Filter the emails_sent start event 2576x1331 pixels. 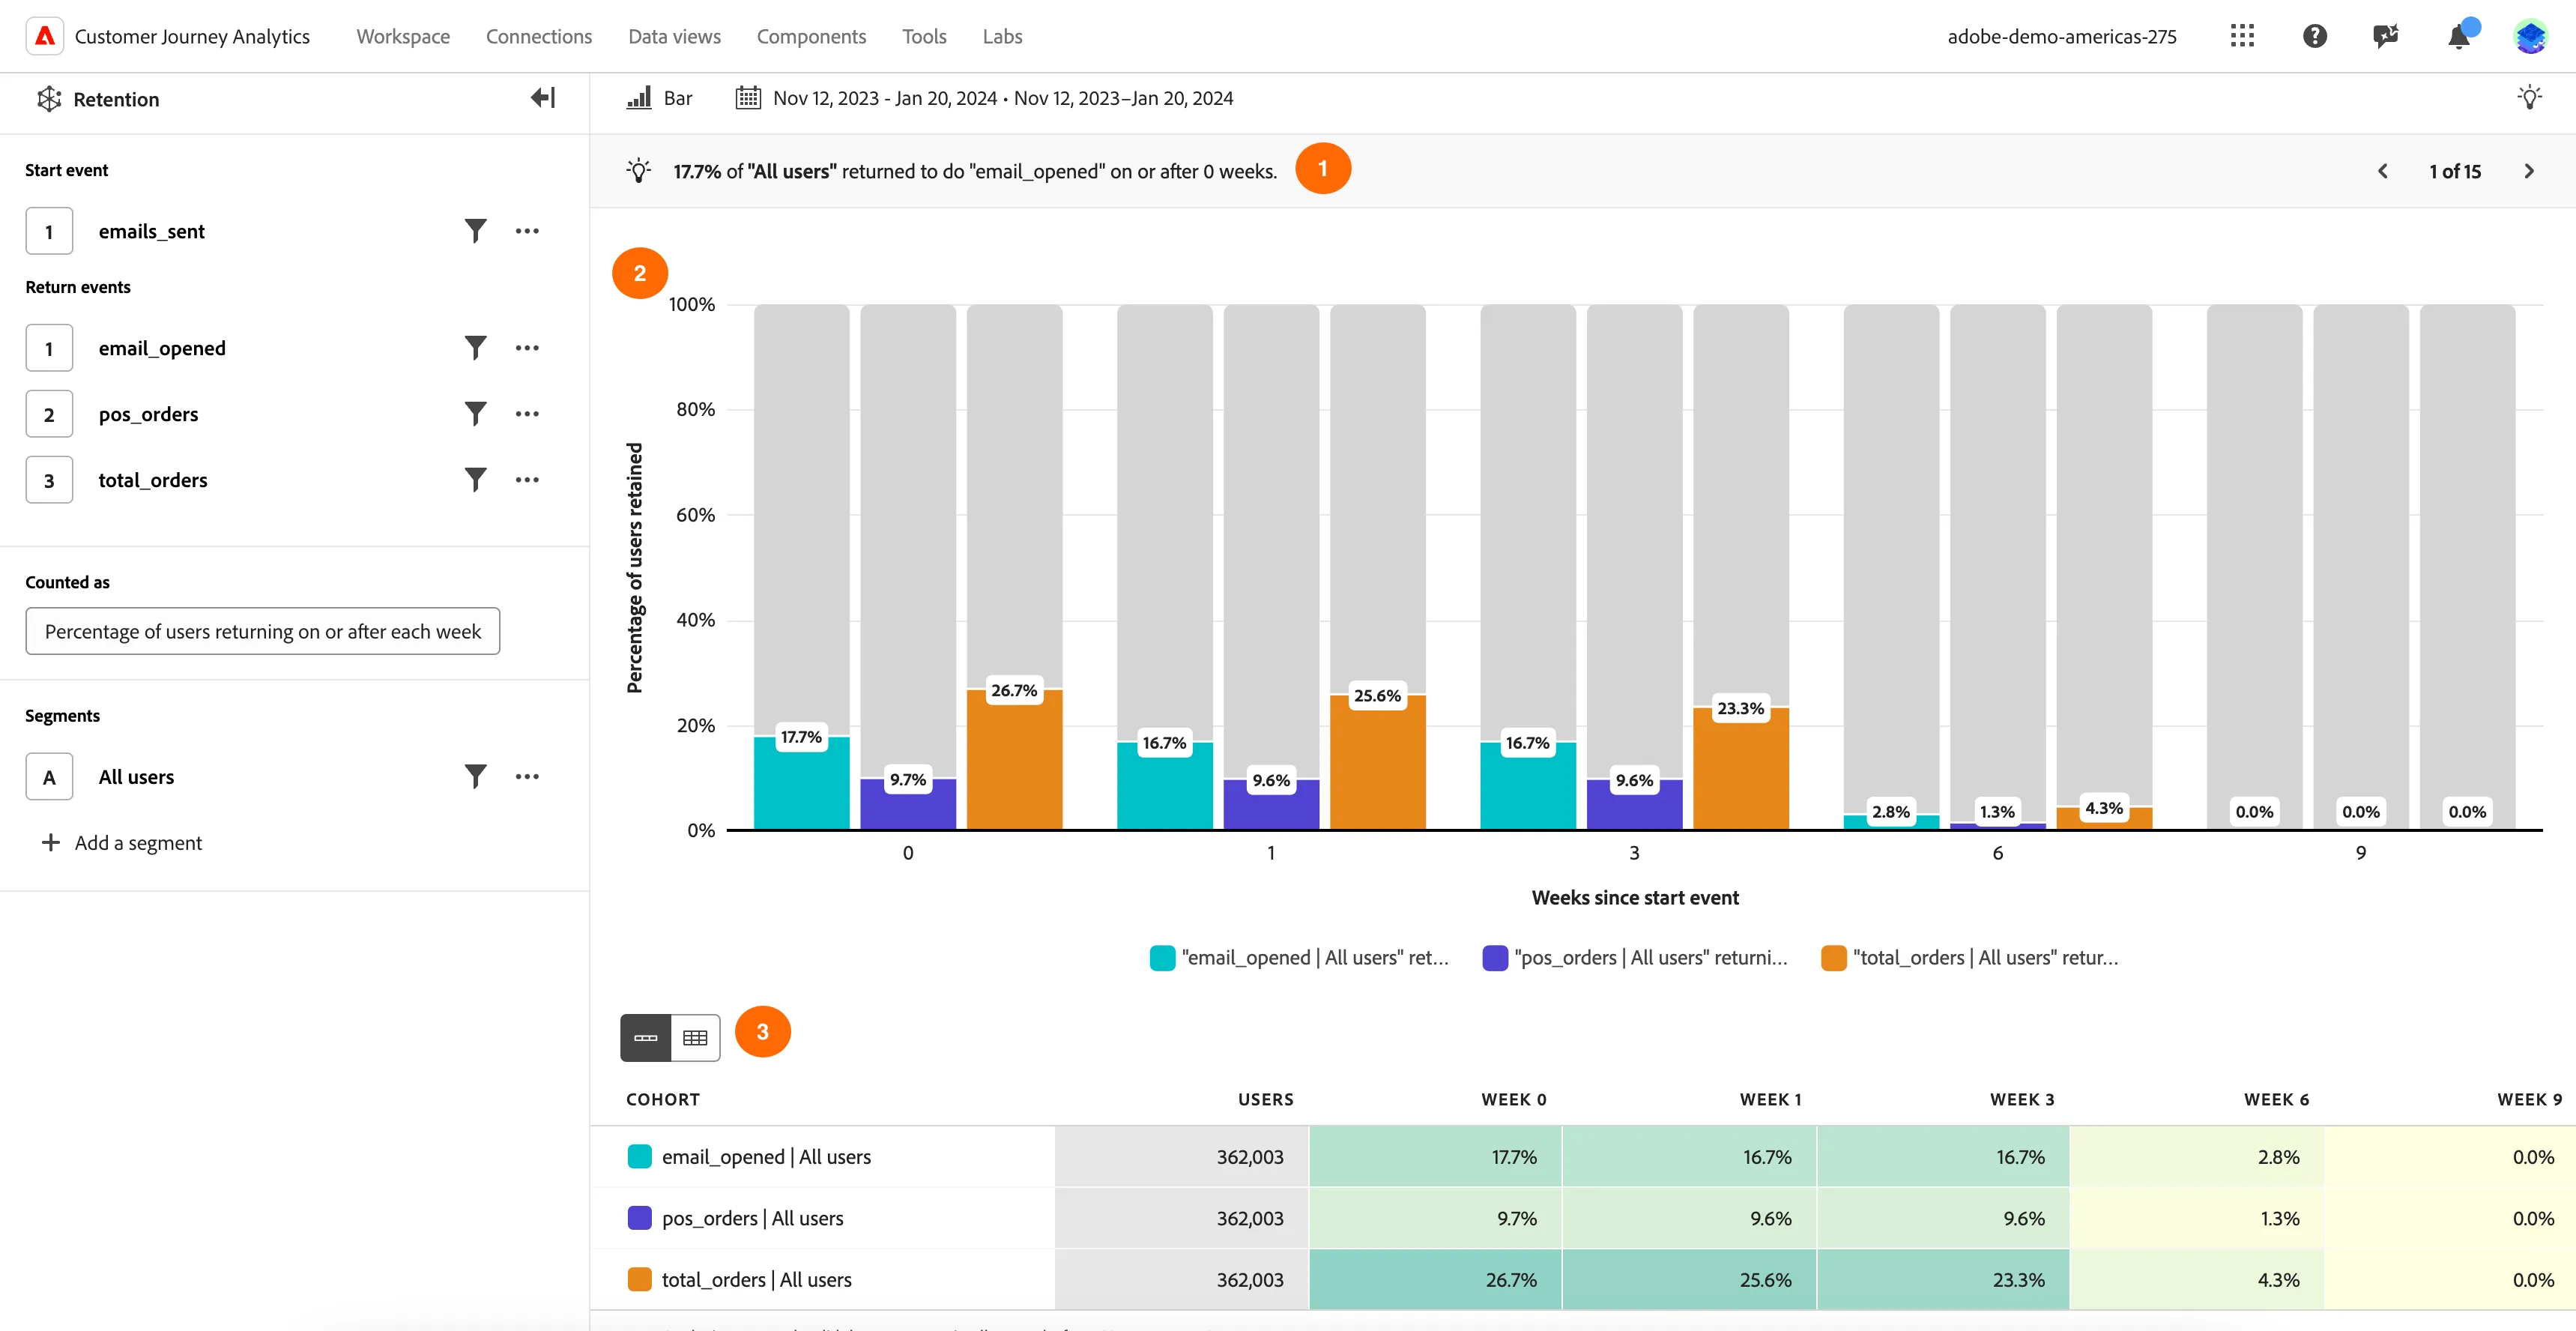click(x=475, y=231)
